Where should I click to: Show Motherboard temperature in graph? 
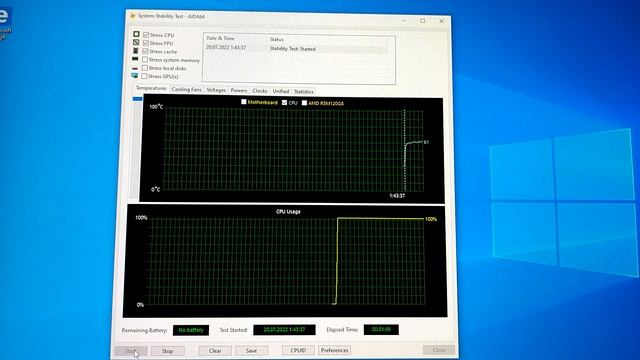[244, 102]
